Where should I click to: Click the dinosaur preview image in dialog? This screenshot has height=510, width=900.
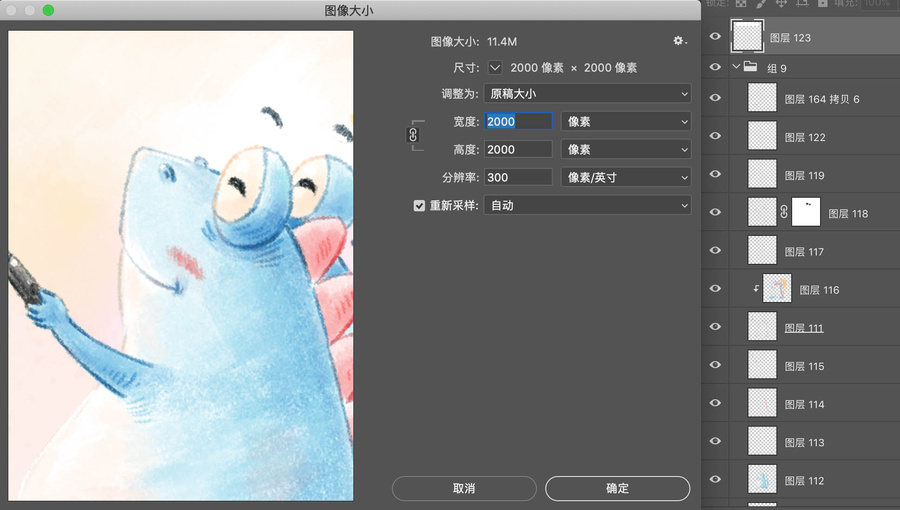tap(181, 266)
